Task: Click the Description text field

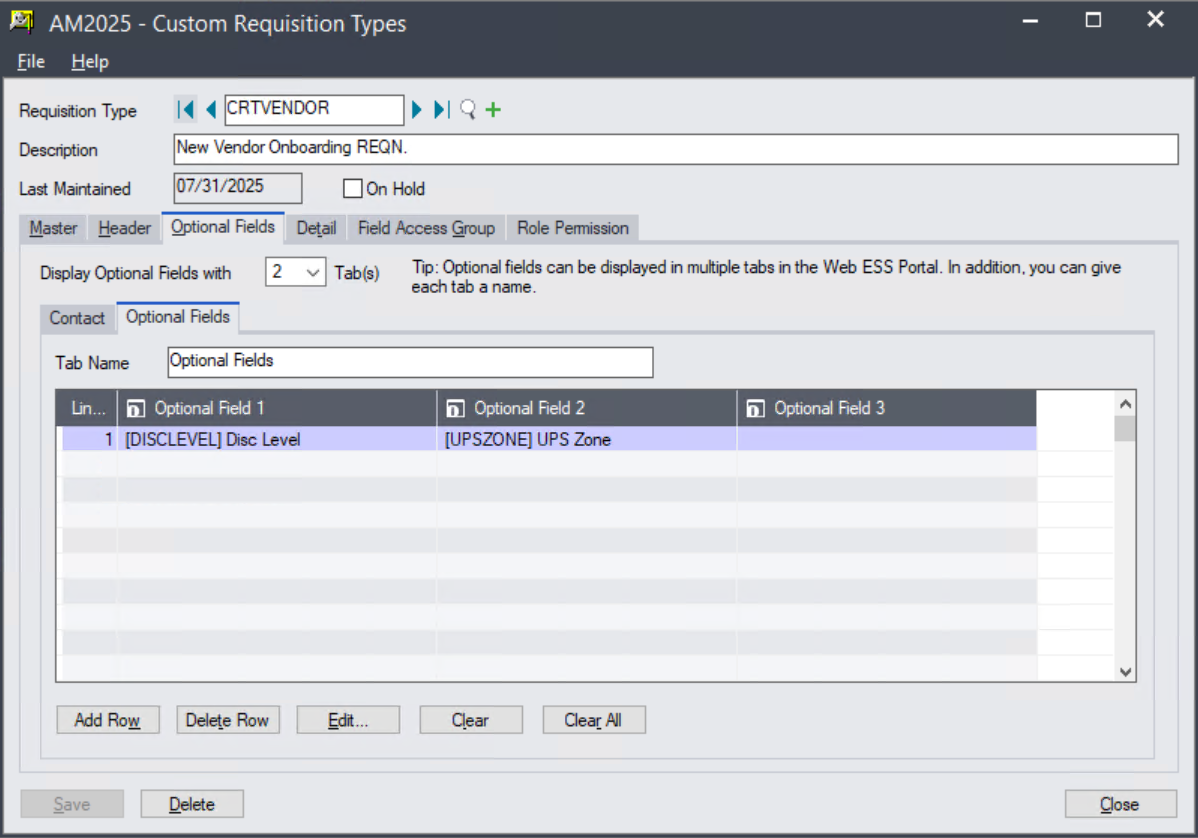Action: pos(675,149)
